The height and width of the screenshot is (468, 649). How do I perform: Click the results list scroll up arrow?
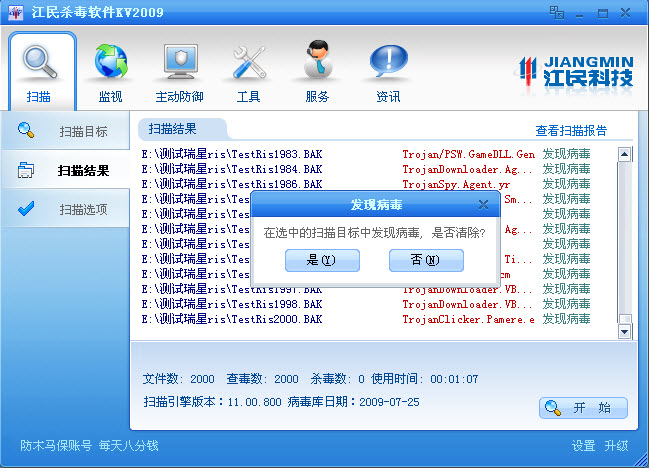pos(624,154)
